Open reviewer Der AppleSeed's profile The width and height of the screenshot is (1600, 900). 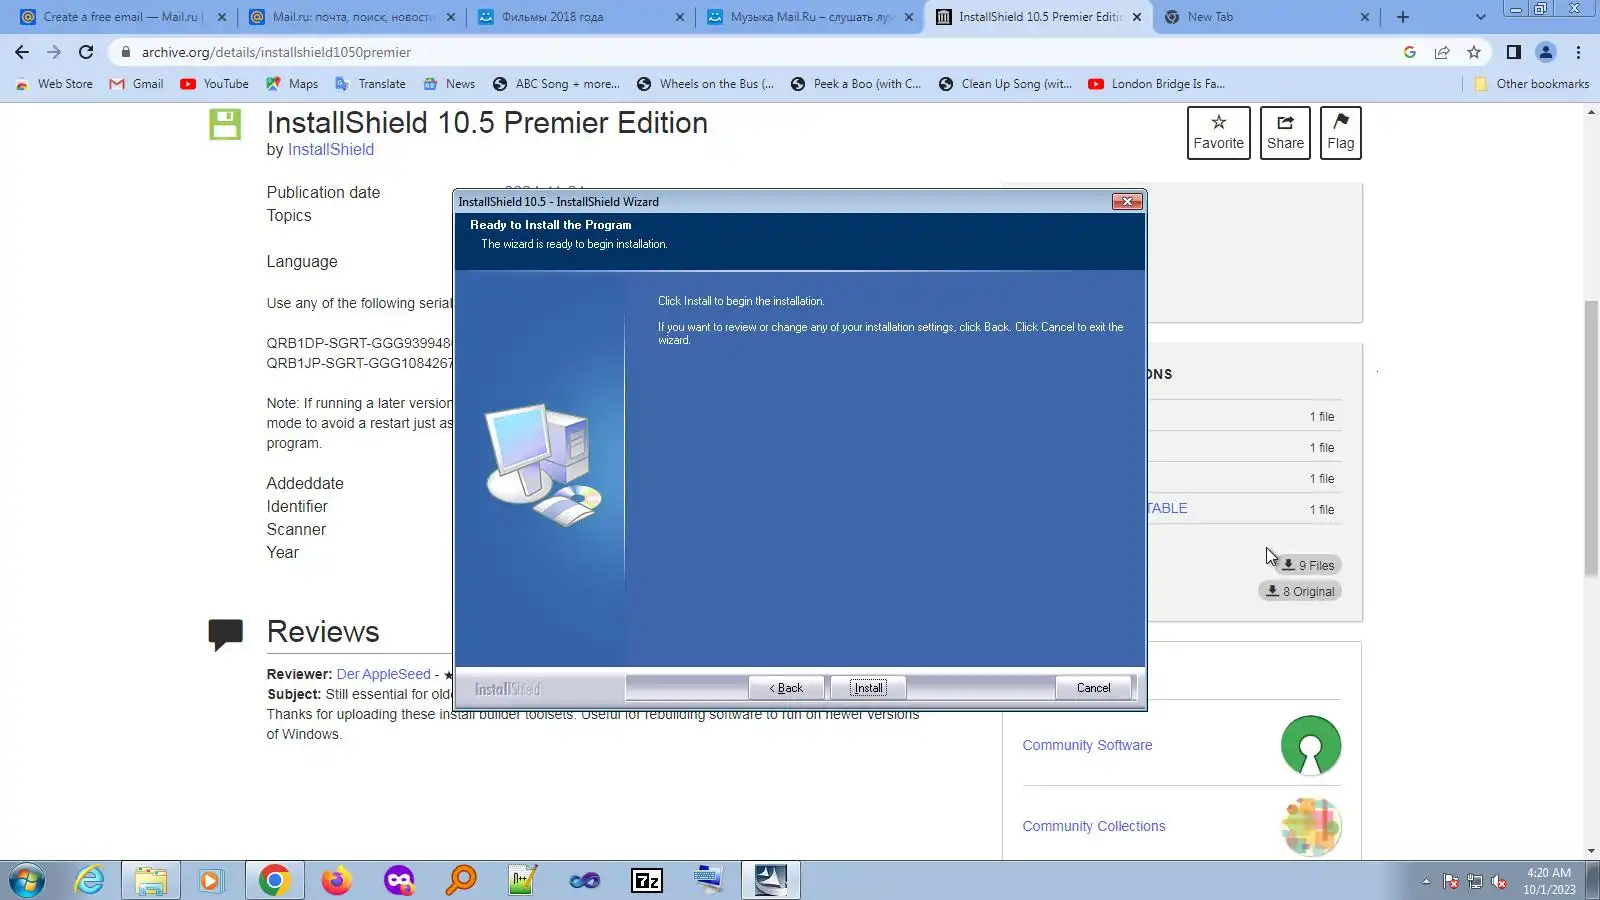pyautogui.click(x=384, y=675)
